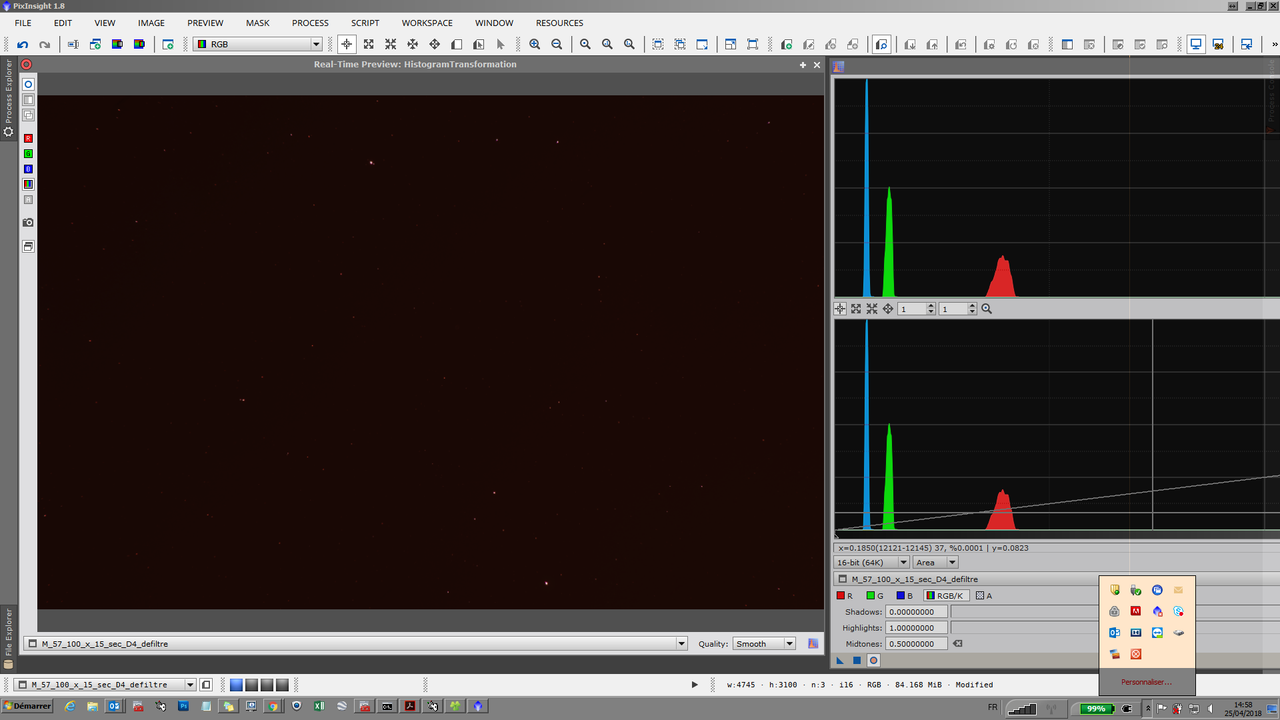Click the plus button on preview title bar
1280x720 pixels.
click(x=802, y=64)
